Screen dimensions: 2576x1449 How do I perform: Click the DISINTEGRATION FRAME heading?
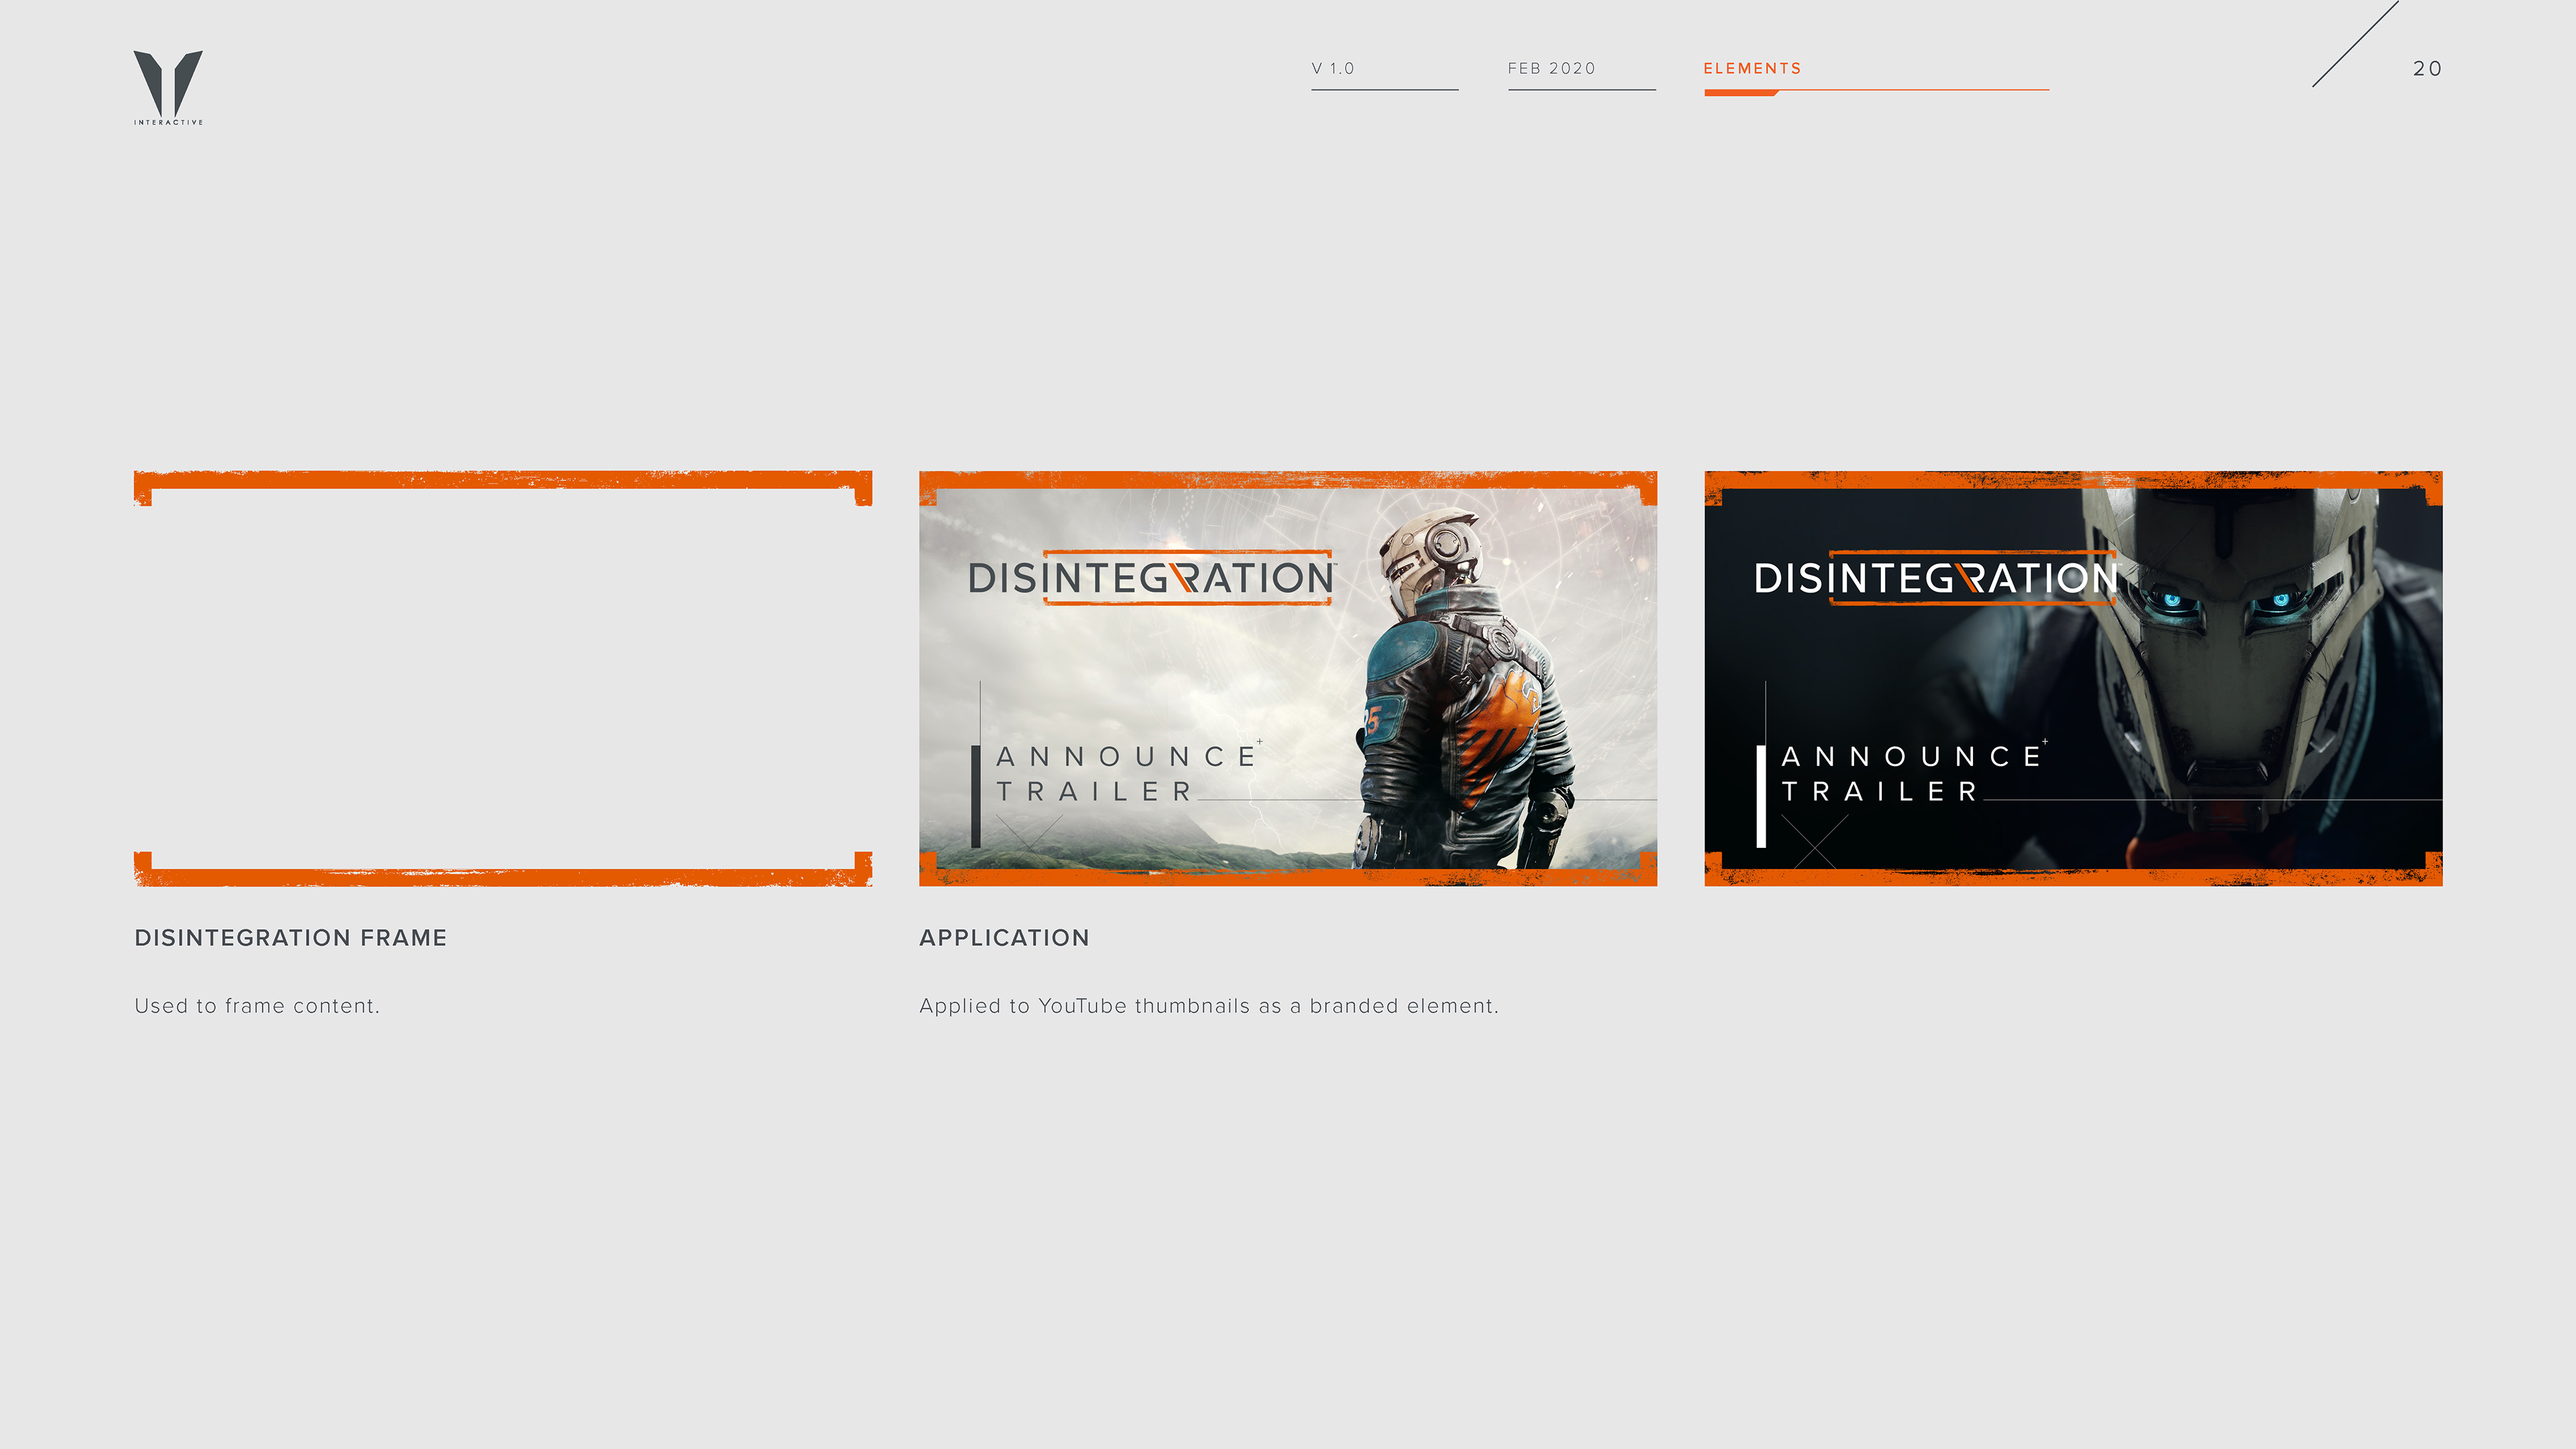tap(291, 938)
